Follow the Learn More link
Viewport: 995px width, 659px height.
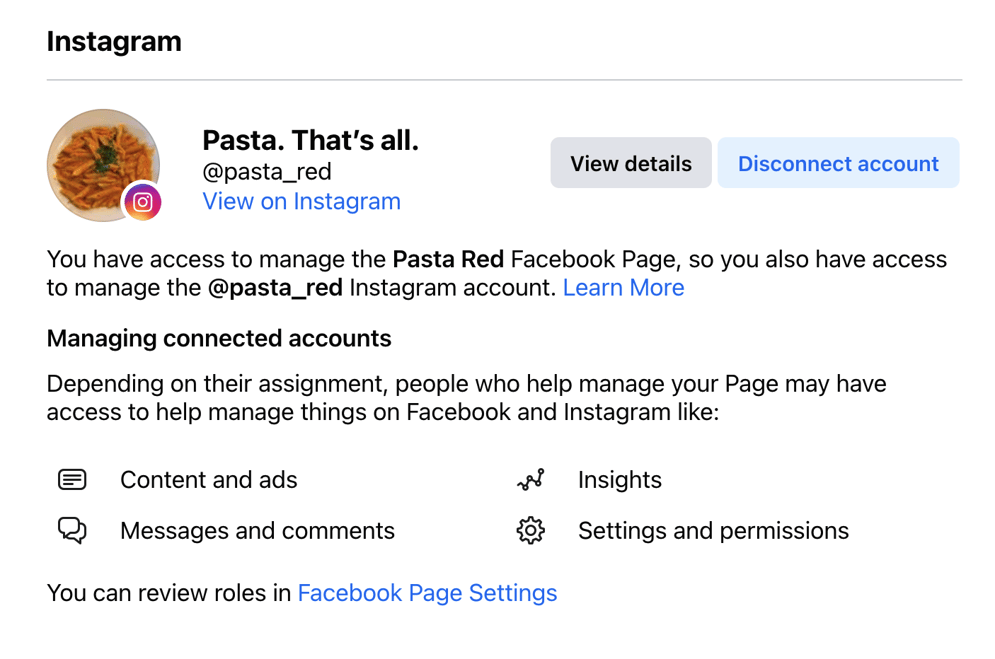click(x=623, y=288)
